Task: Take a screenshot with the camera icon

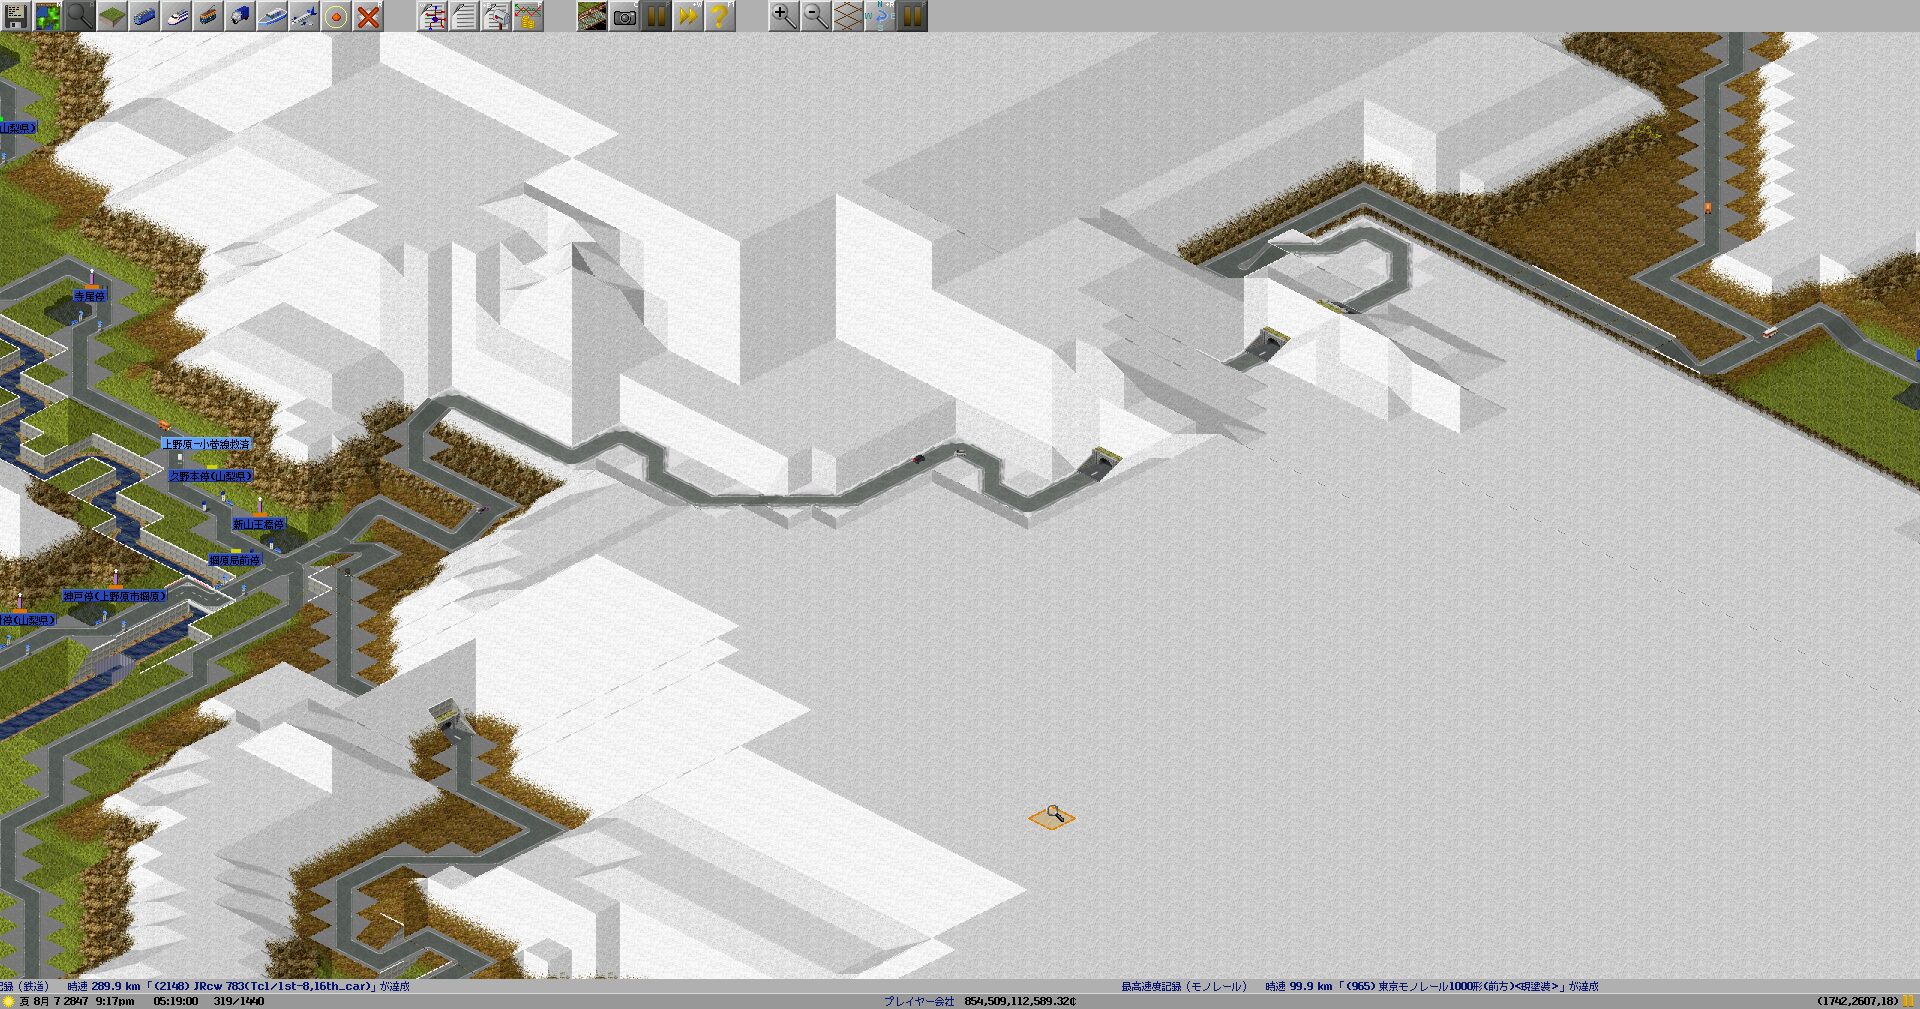Action: tap(624, 16)
